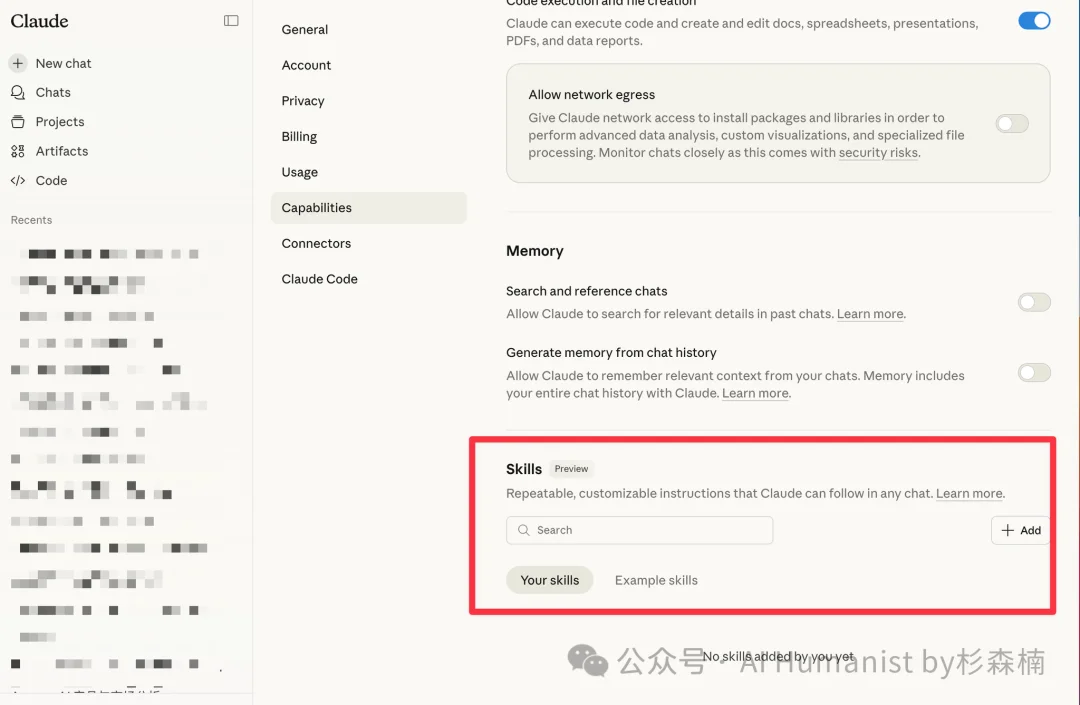Open Projects from the sidebar

pyautogui.click(x=59, y=122)
